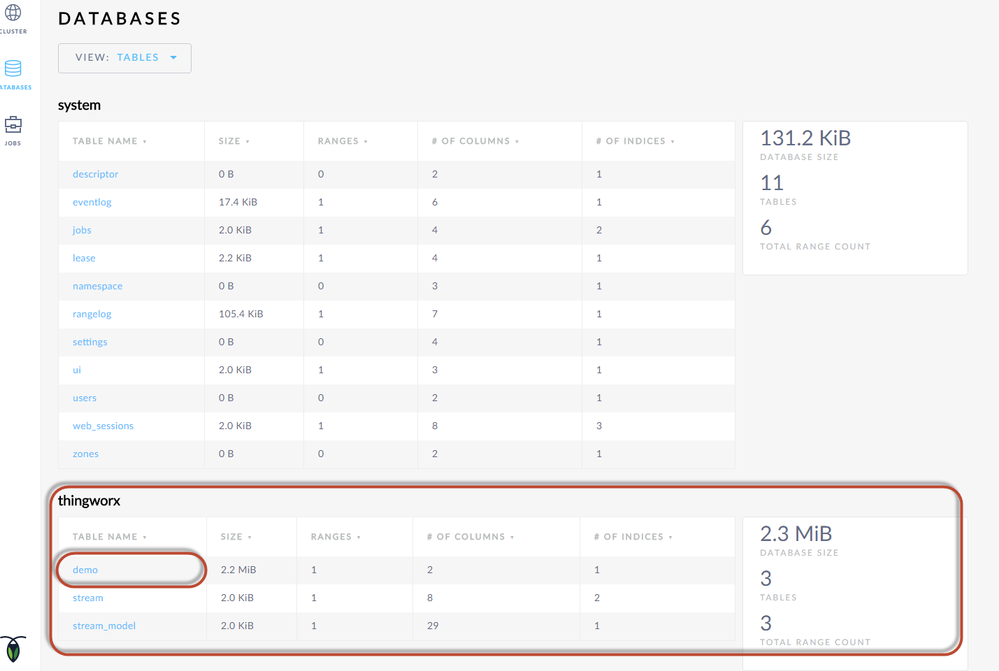Click the CockroachDB logo icon

coord(13,649)
